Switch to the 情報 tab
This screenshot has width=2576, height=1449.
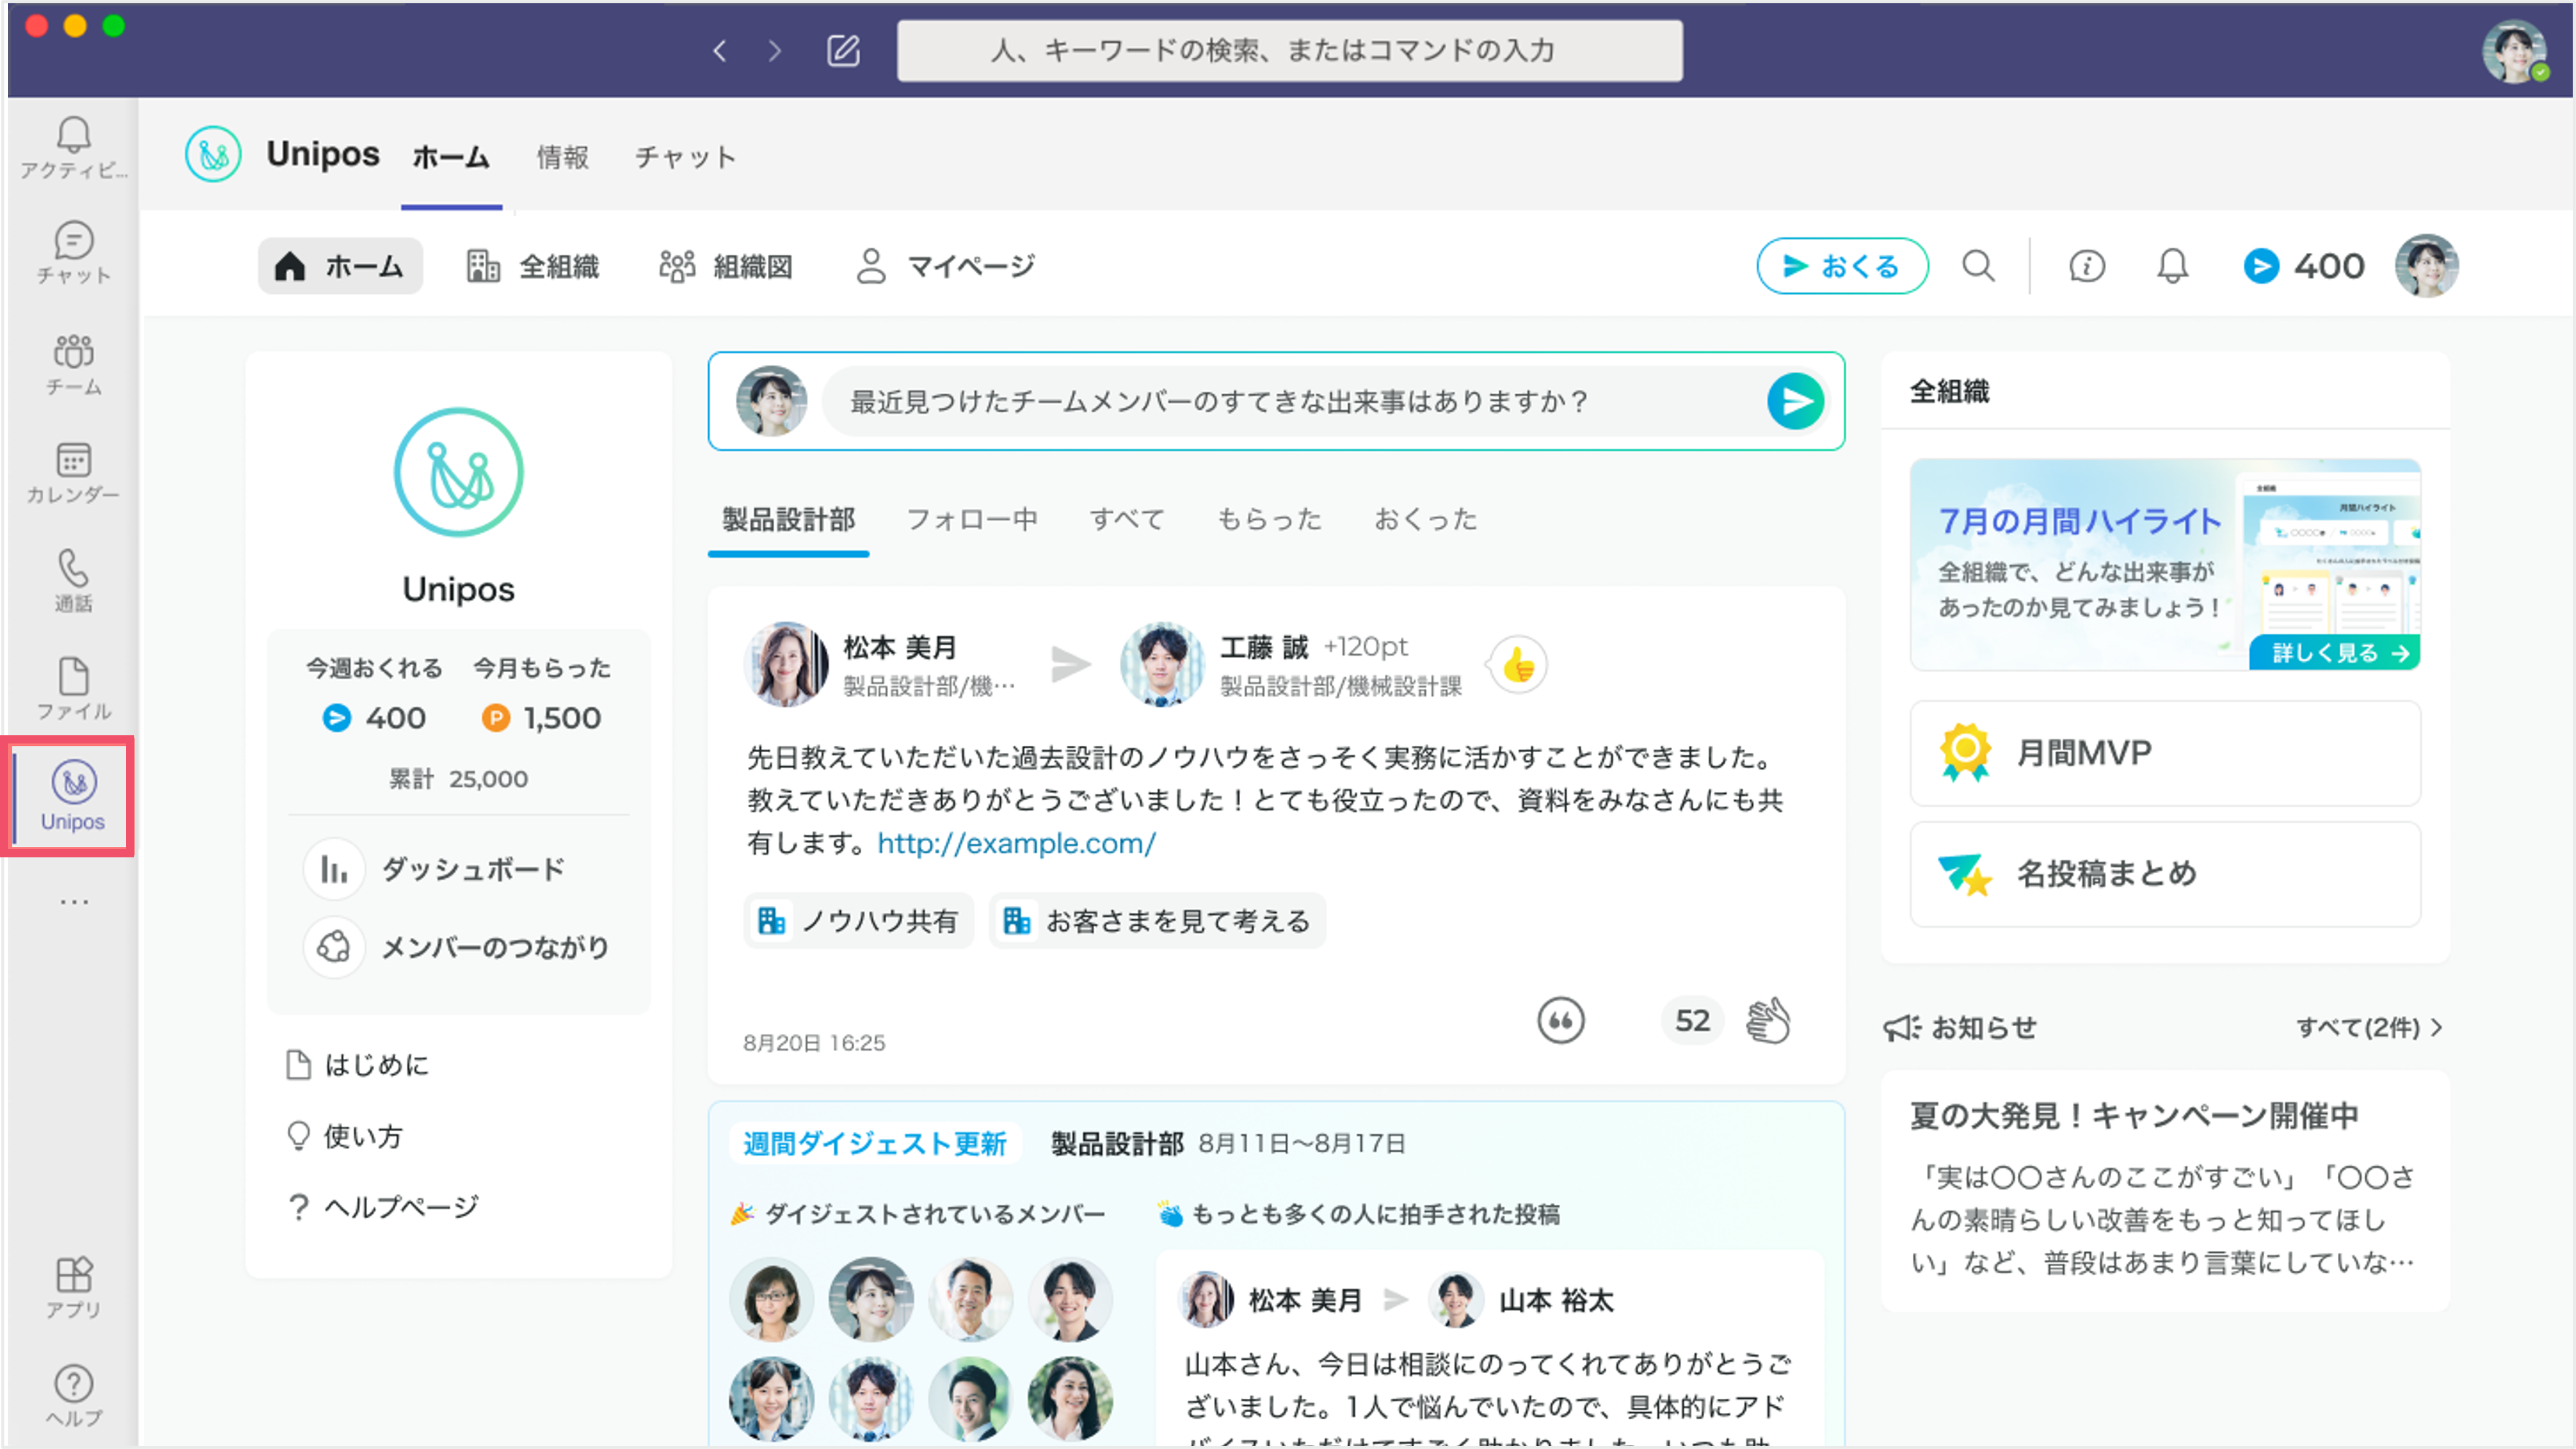pos(563,157)
